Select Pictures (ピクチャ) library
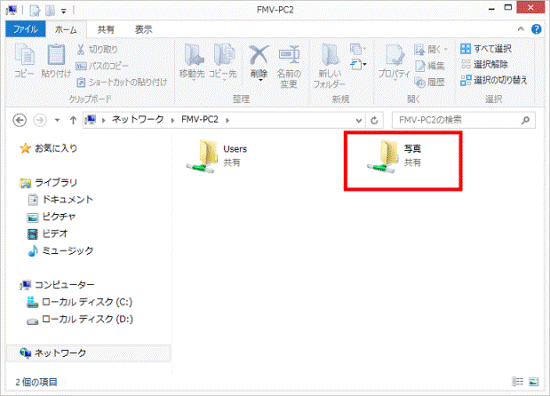This screenshot has width=550, height=396. coord(51,217)
